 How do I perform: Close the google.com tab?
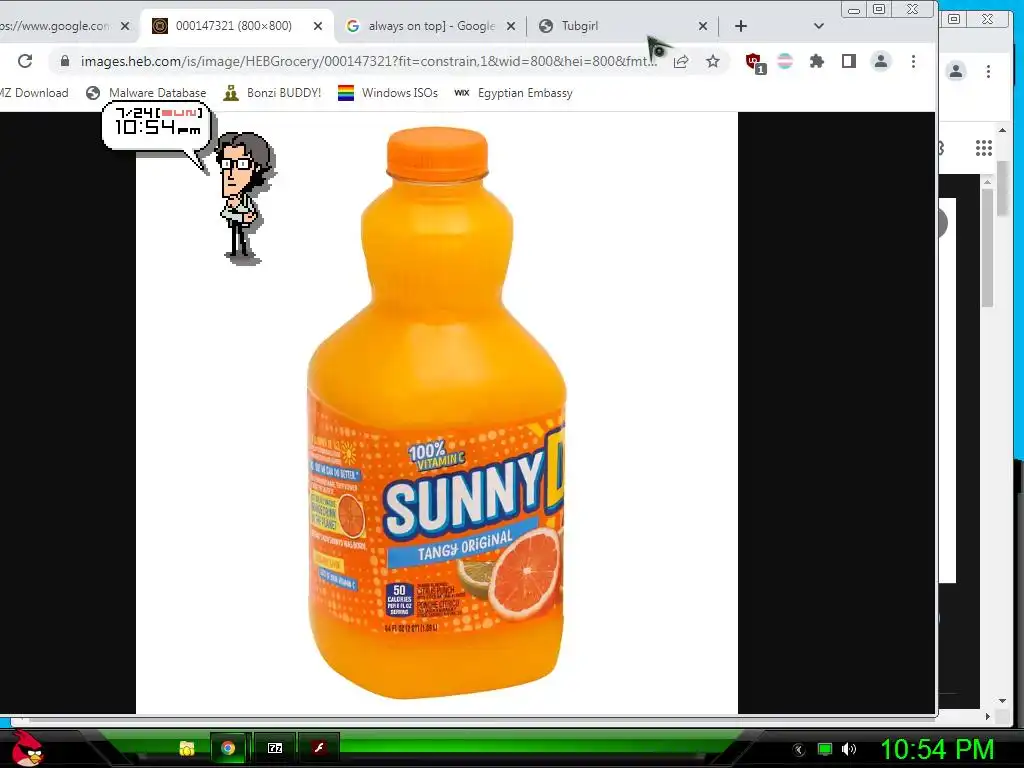(125, 26)
